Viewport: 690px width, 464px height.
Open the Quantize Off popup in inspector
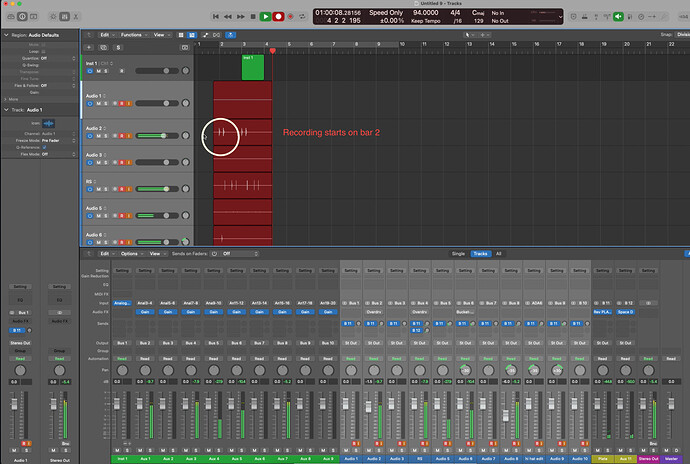(x=58, y=58)
